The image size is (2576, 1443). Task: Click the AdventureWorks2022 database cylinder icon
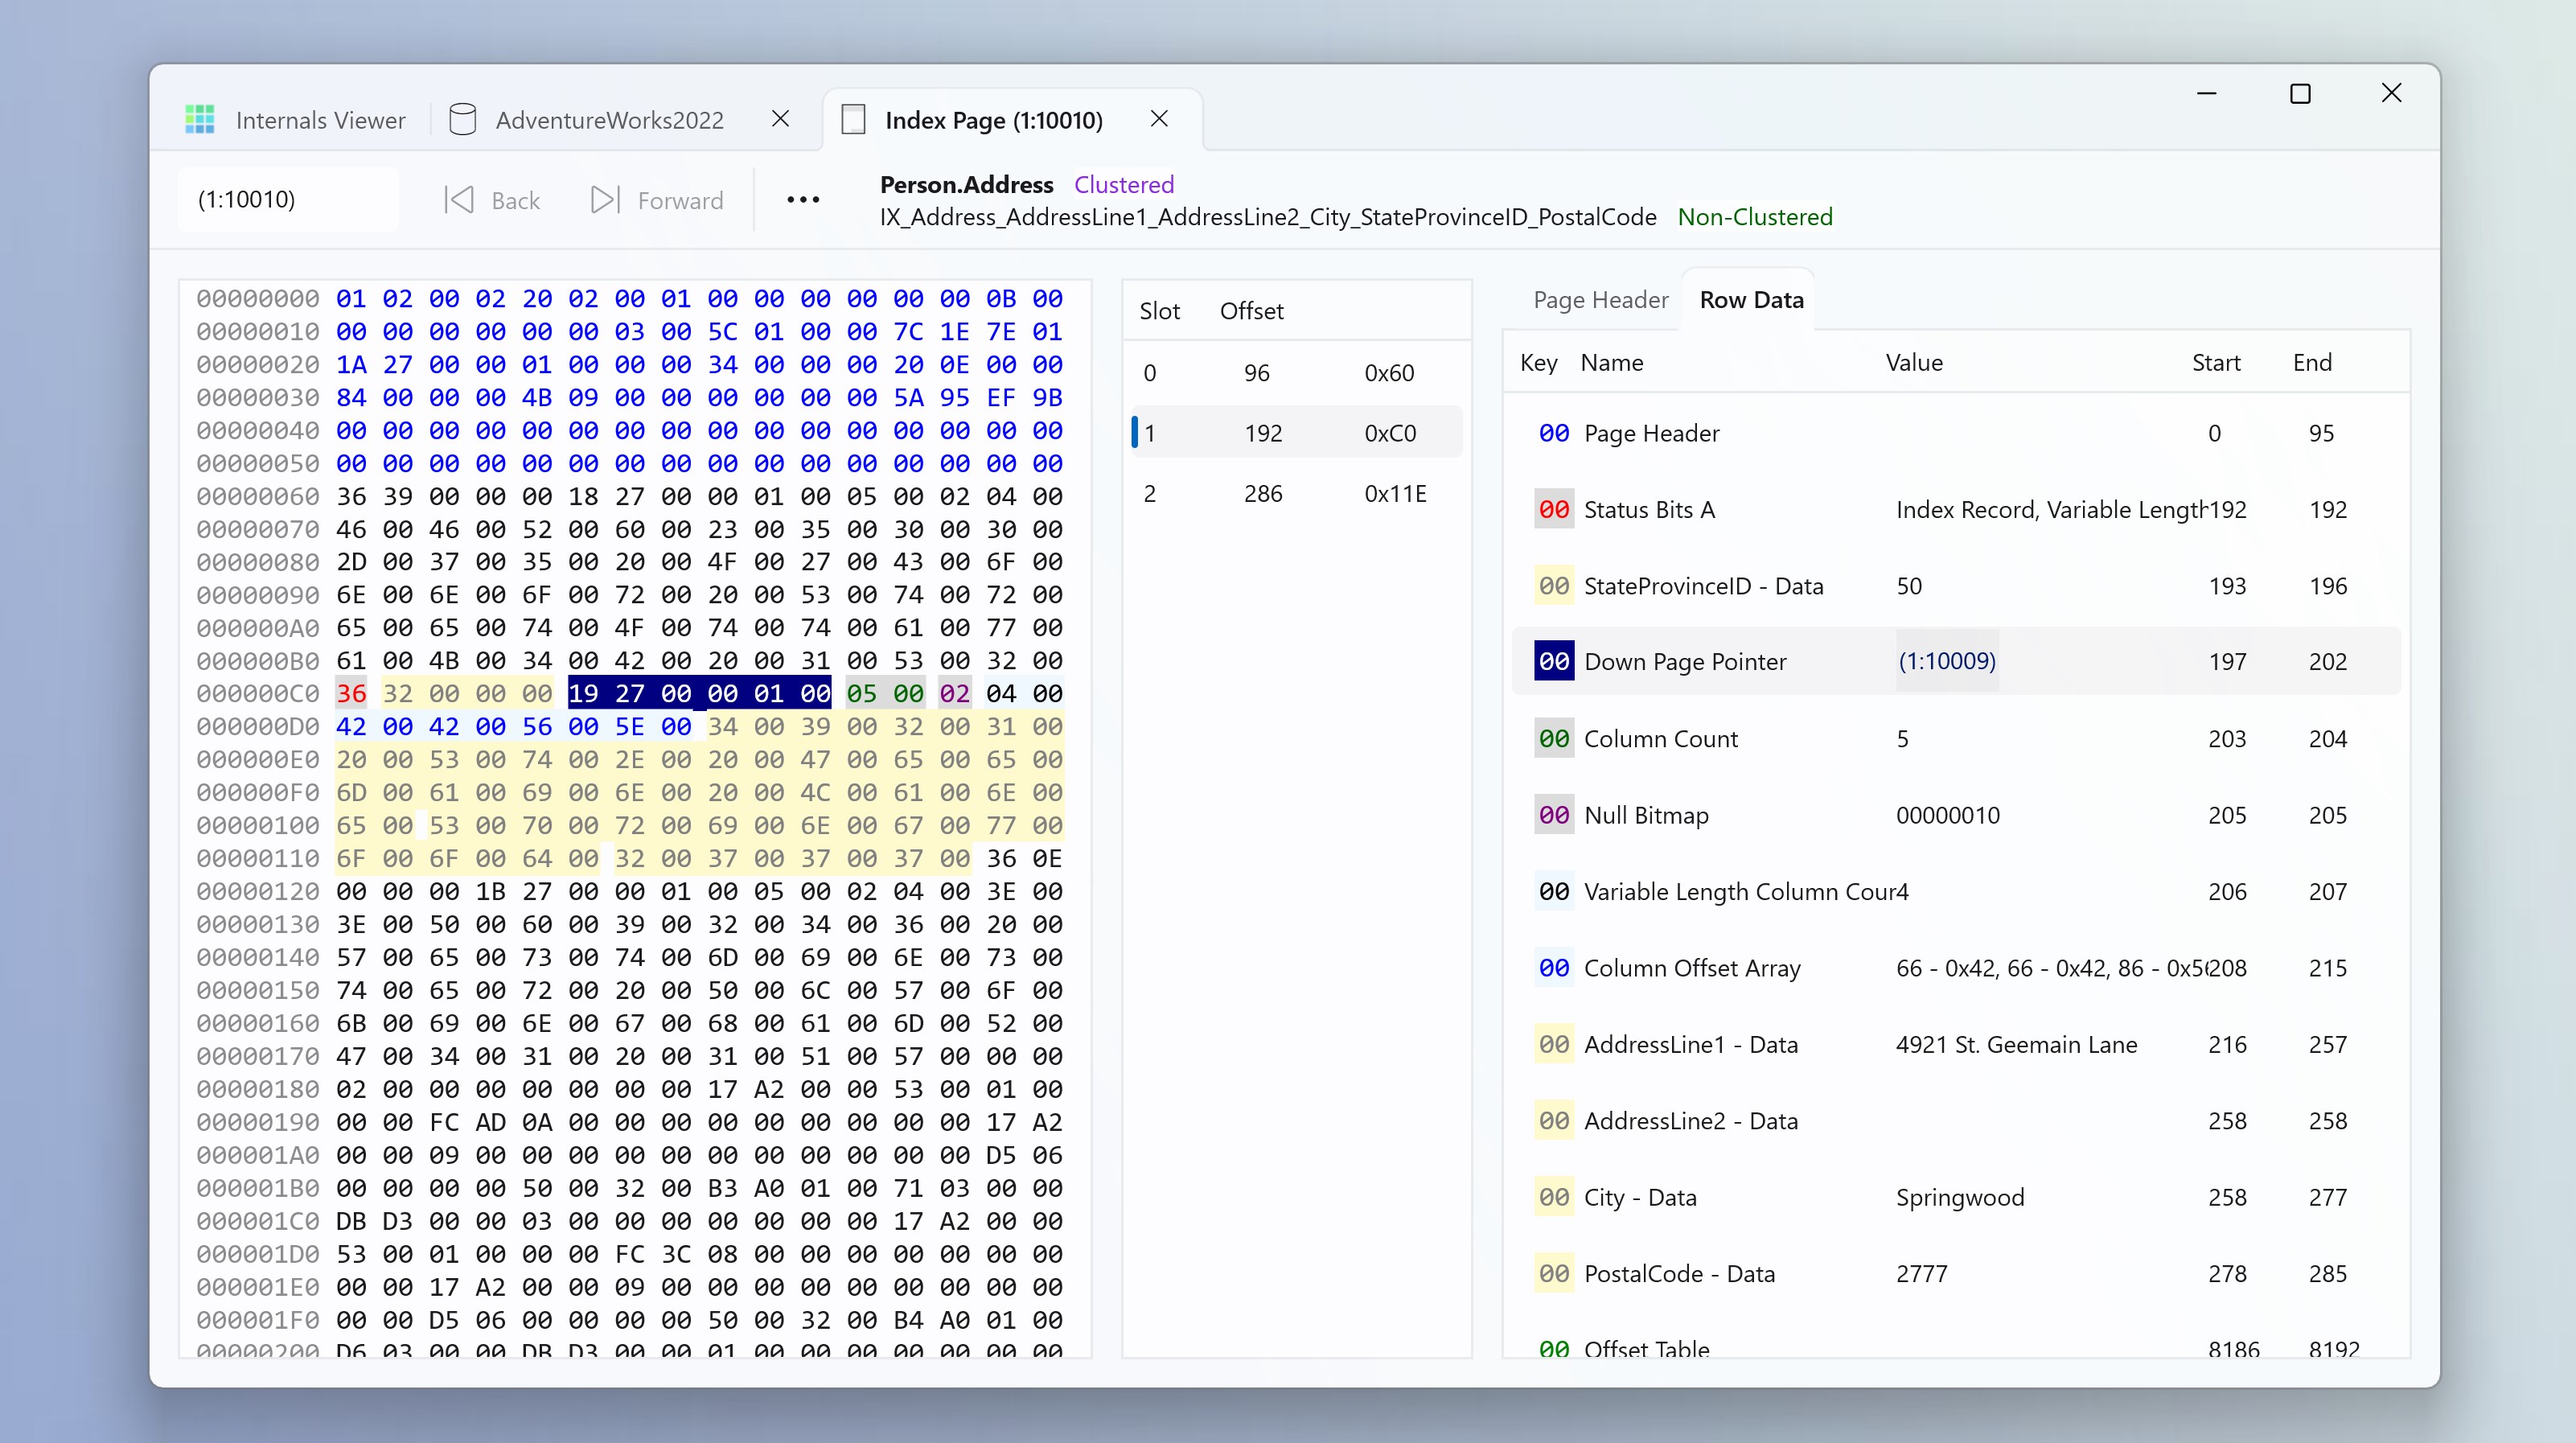coord(462,120)
